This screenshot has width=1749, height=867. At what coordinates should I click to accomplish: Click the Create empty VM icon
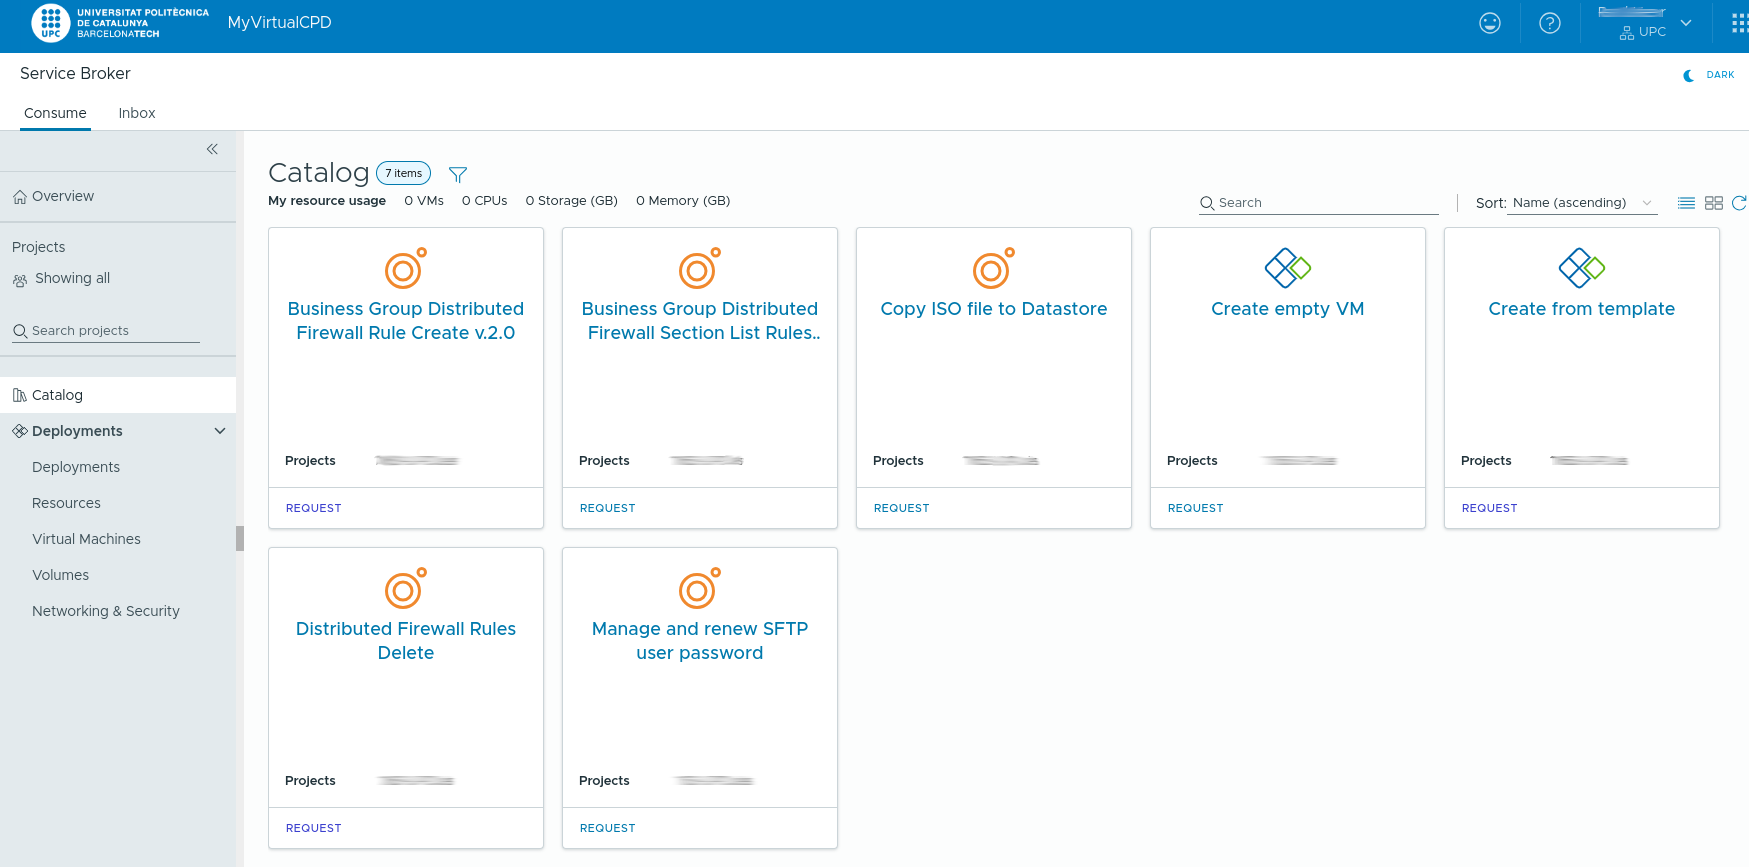point(1287,268)
